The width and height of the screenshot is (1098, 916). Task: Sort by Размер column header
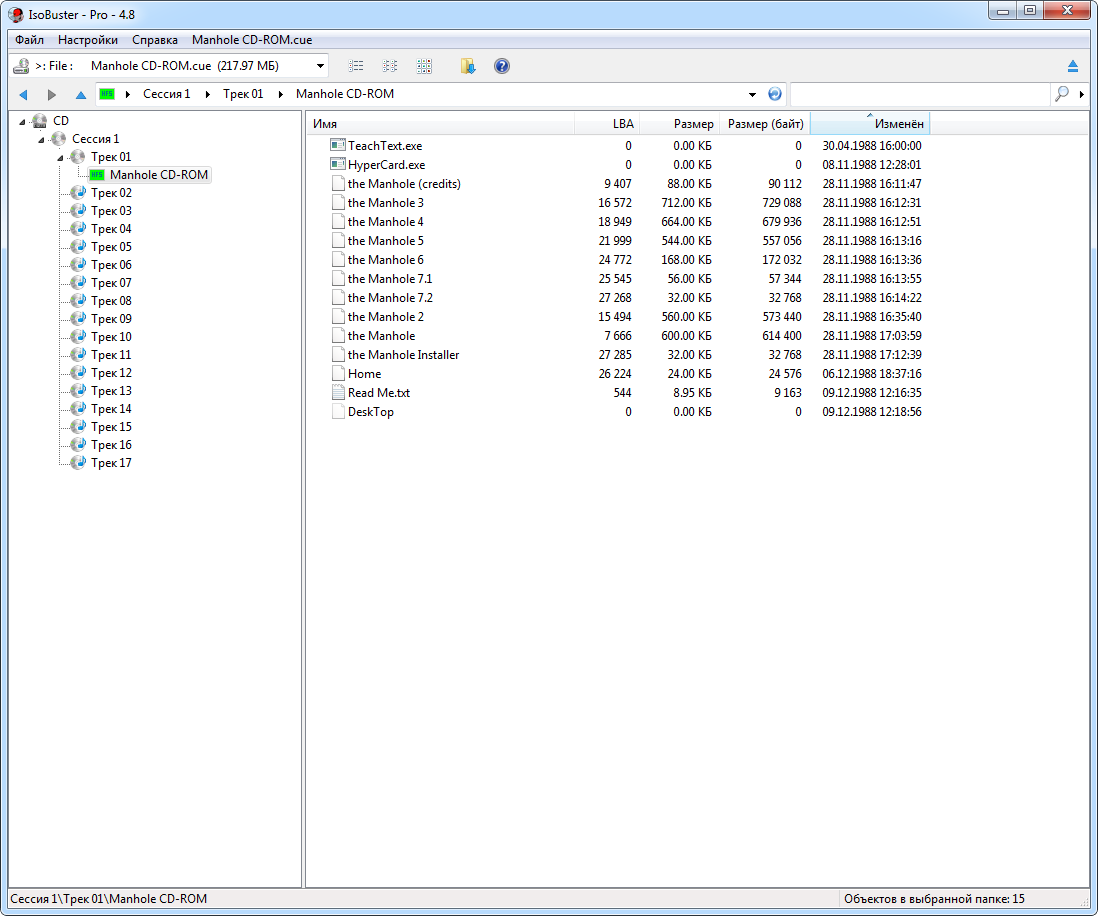pos(679,124)
